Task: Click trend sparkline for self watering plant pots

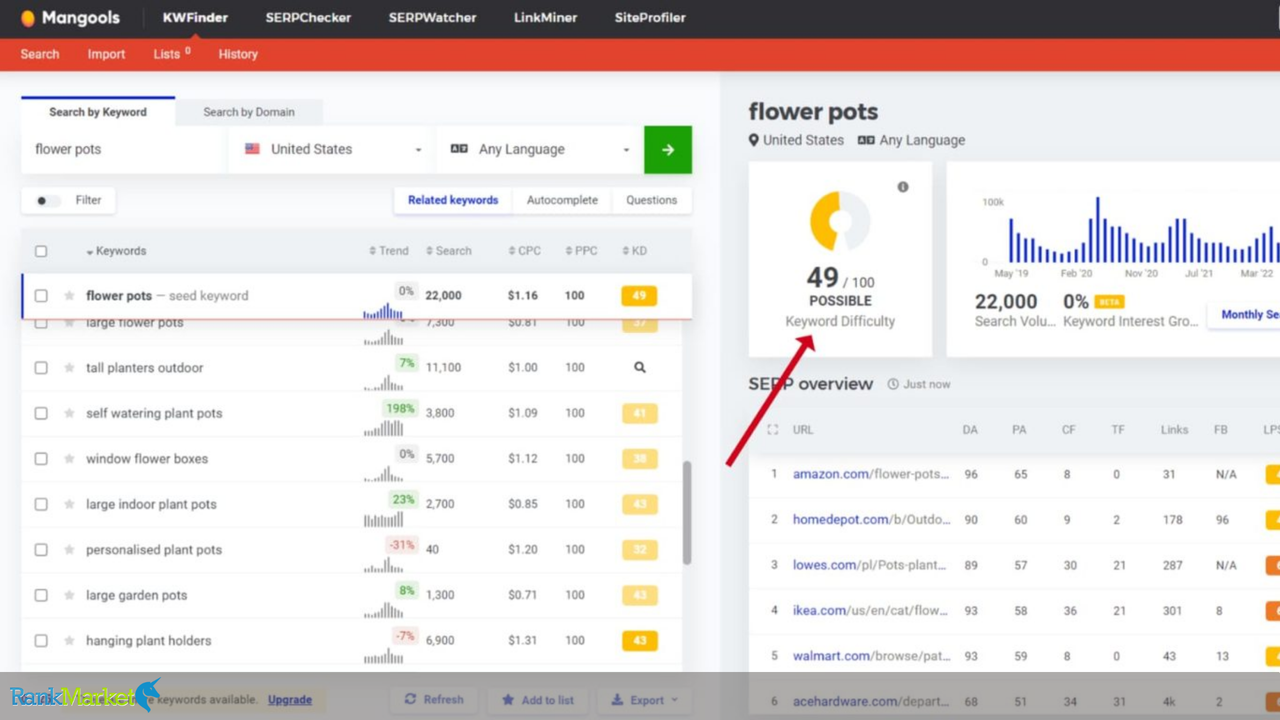Action: pyautogui.click(x=384, y=427)
